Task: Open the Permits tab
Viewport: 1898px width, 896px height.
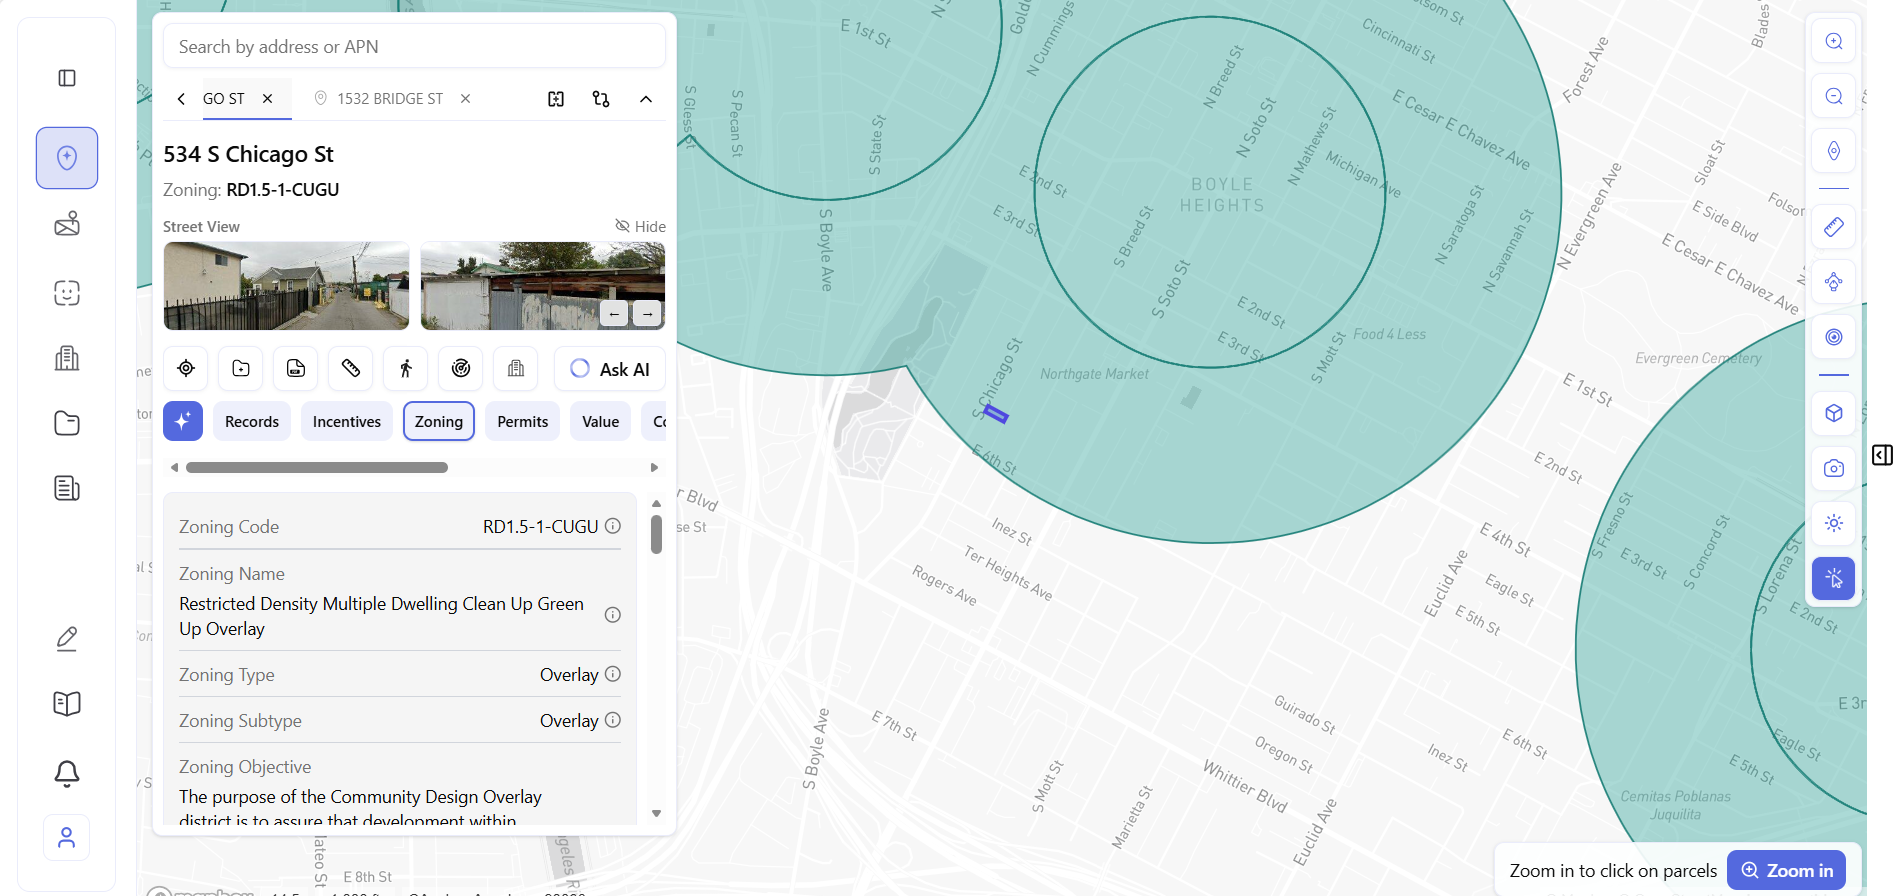Action: (523, 421)
